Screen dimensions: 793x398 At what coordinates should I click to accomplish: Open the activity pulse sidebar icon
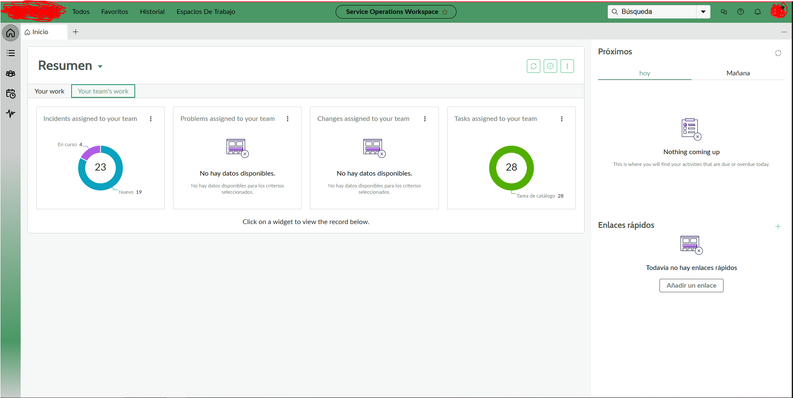(10, 113)
